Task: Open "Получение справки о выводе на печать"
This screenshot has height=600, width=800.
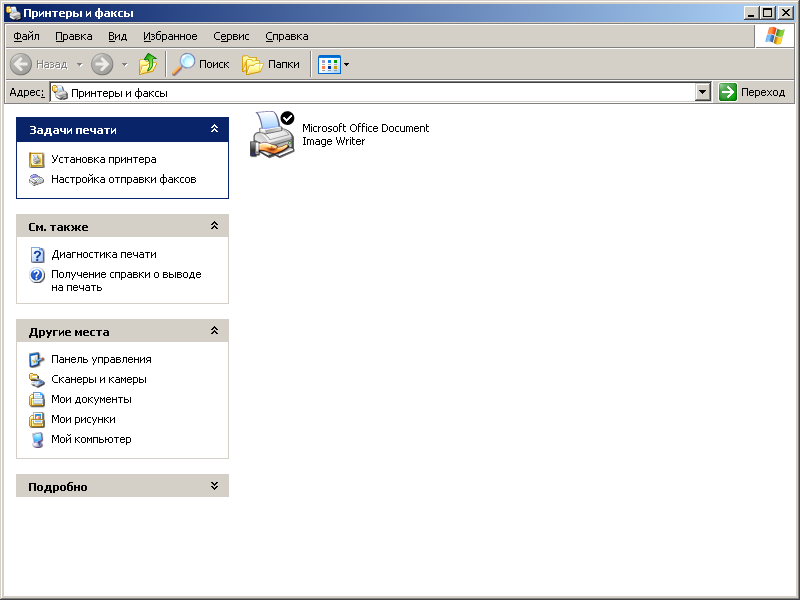Action: click(x=126, y=281)
